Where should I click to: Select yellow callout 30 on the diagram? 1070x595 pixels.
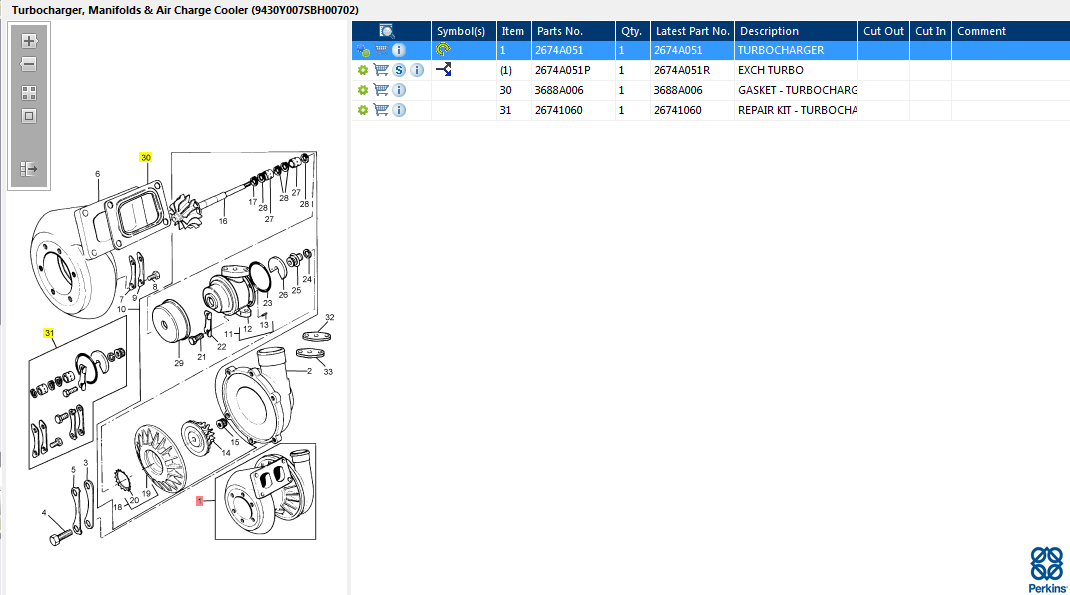click(x=145, y=158)
